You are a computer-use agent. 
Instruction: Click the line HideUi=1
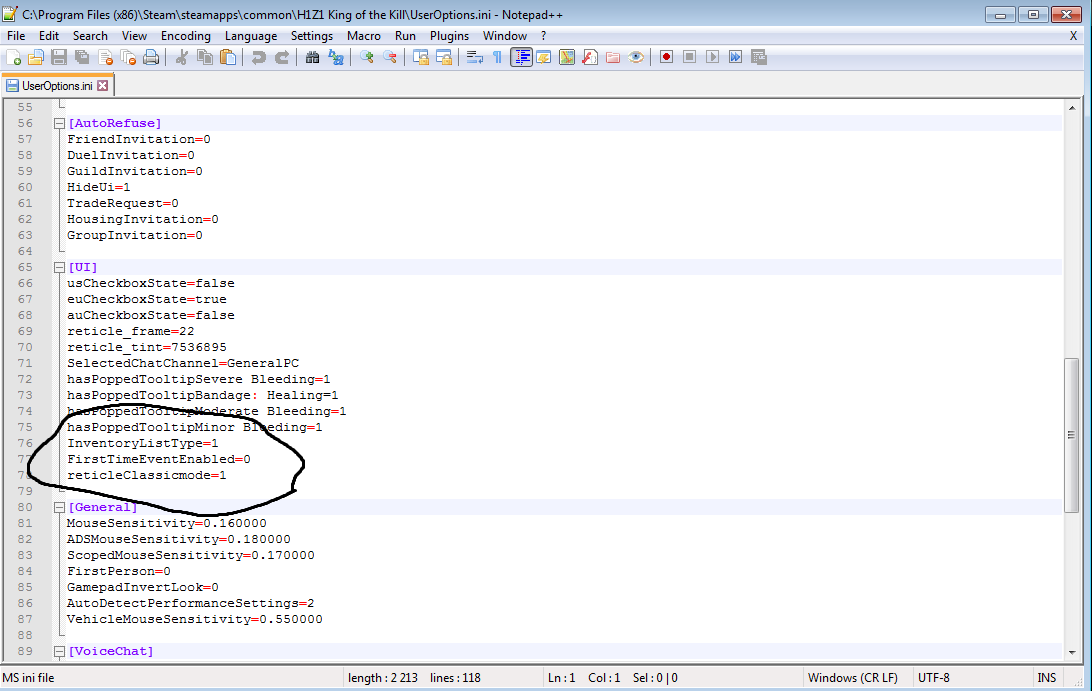point(98,187)
